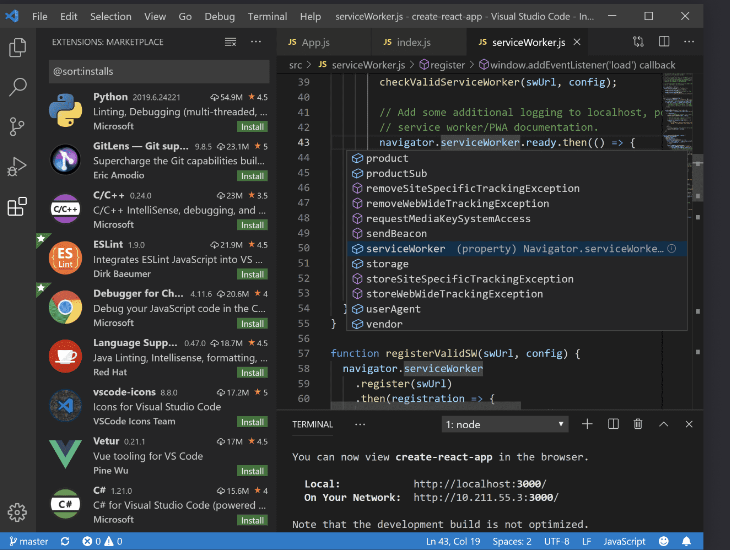The image size is (730, 550).
Task: Open the Terminal menu
Action: coord(267,16)
